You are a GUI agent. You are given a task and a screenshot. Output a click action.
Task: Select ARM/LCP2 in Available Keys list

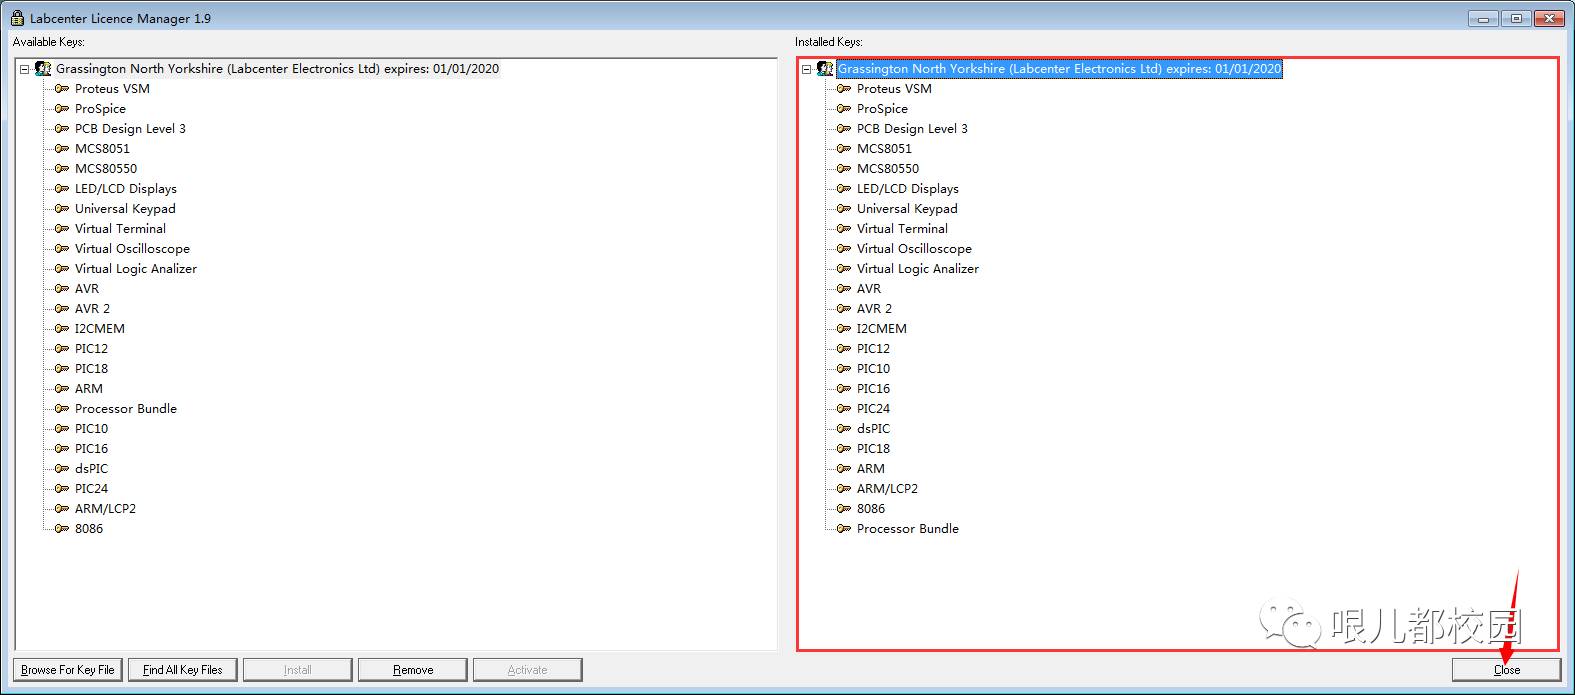click(x=105, y=509)
